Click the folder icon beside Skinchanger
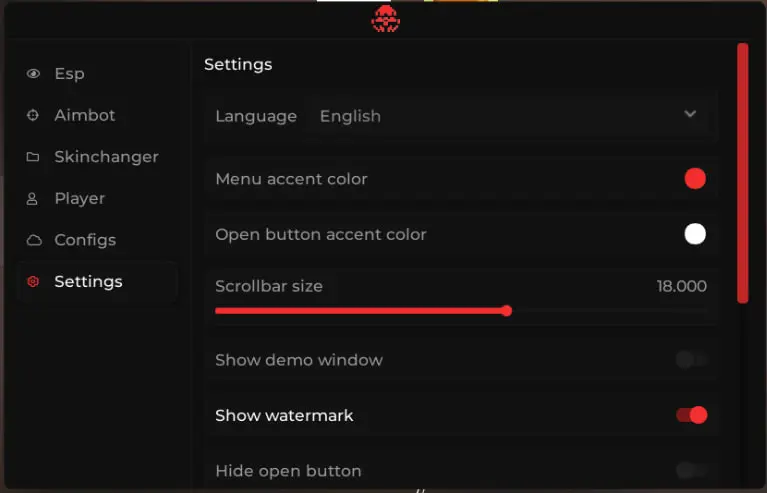The height and width of the screenshot is (493, 767). pyautogui.click(x=33, y=157)
